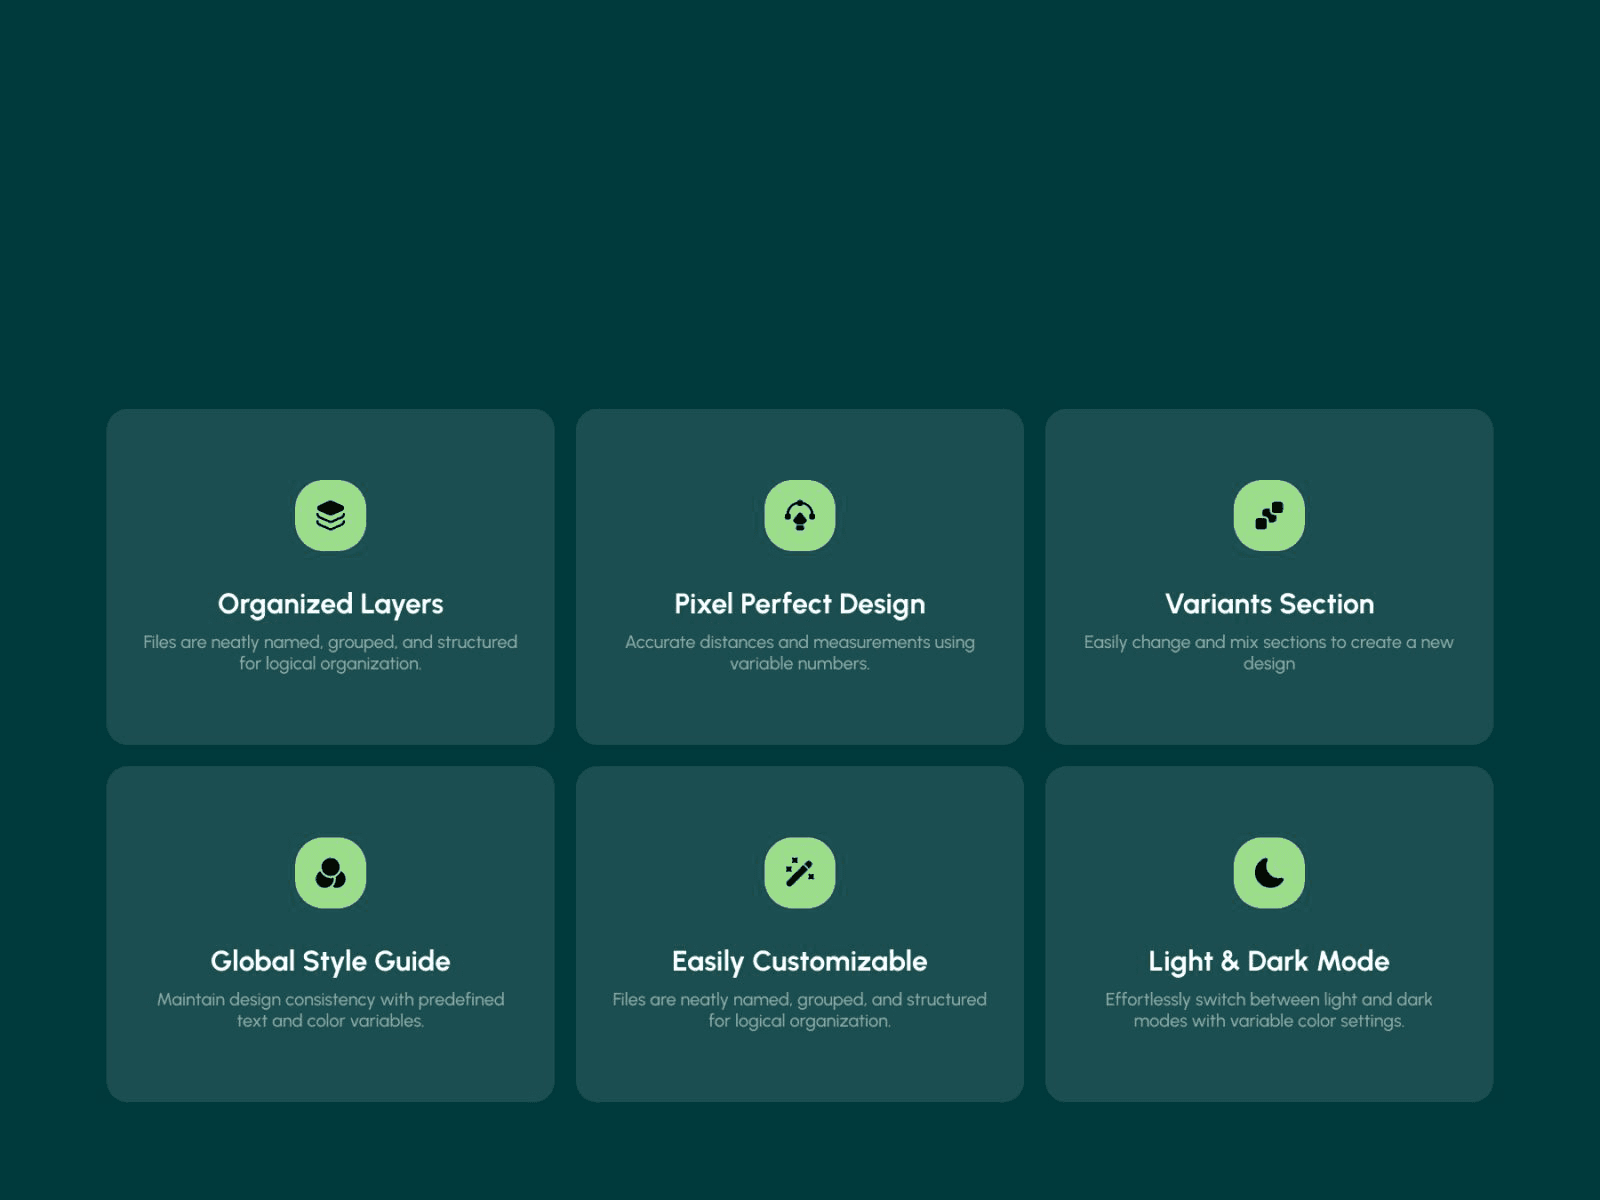Open the 'Pixel Perfect Design' feature
The height and width of the screenshot is (1200, 1600).
click(x=799, y=604)
